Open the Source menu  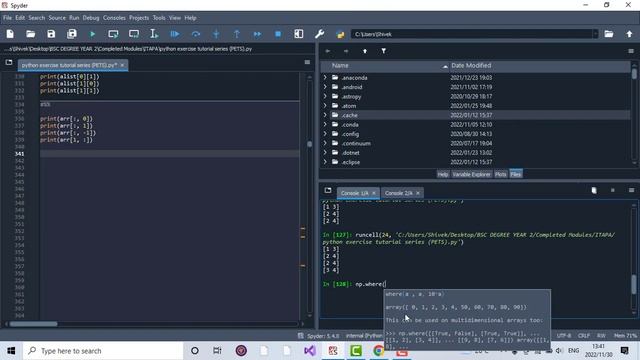click(x=57, y=18)
